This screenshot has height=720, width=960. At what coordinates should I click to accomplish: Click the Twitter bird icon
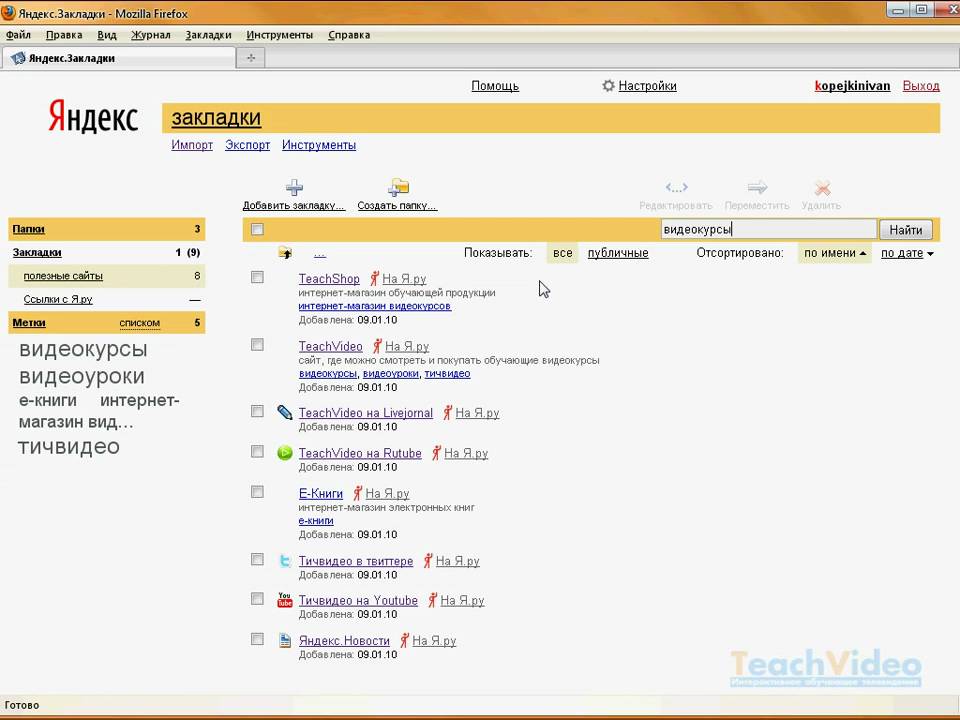(285, 560)
